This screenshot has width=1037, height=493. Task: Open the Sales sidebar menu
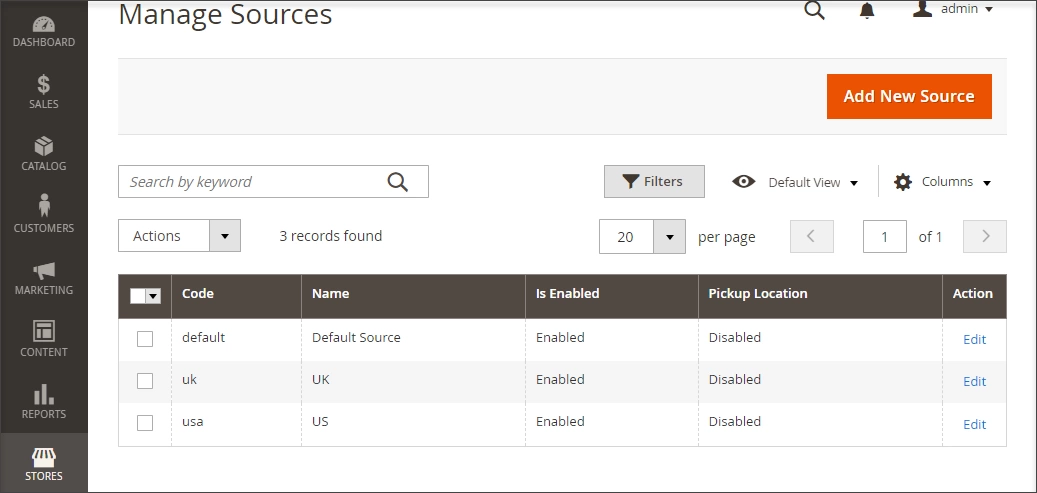pos(44,91)
